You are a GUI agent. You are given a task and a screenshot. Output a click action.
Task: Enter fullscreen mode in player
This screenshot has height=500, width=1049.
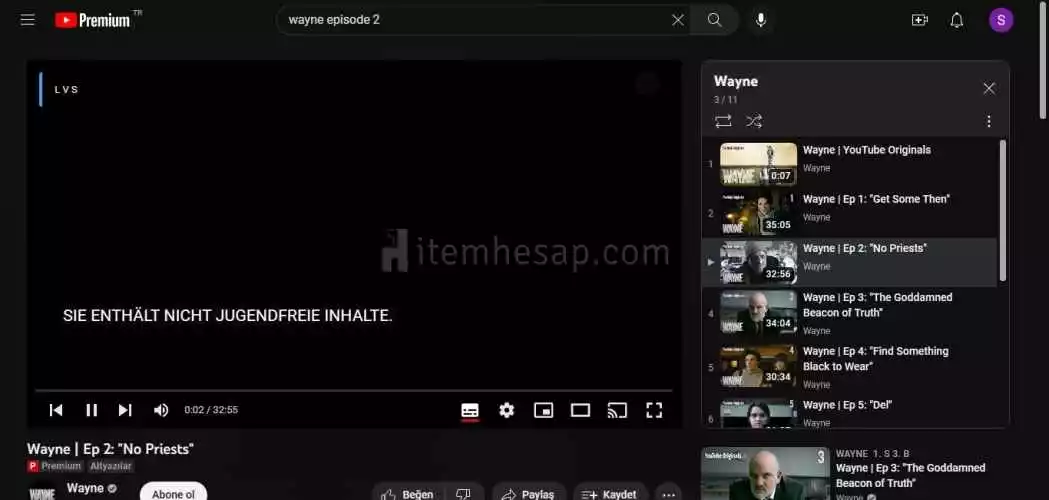pyautogui.click(x=654, y=410)
